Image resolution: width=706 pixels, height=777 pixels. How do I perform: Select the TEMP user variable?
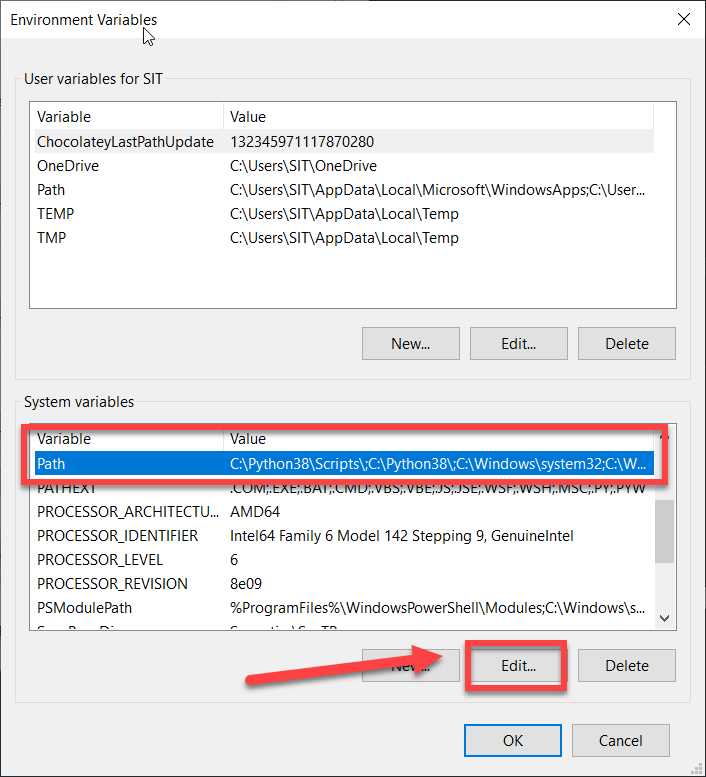click(344, 214)
